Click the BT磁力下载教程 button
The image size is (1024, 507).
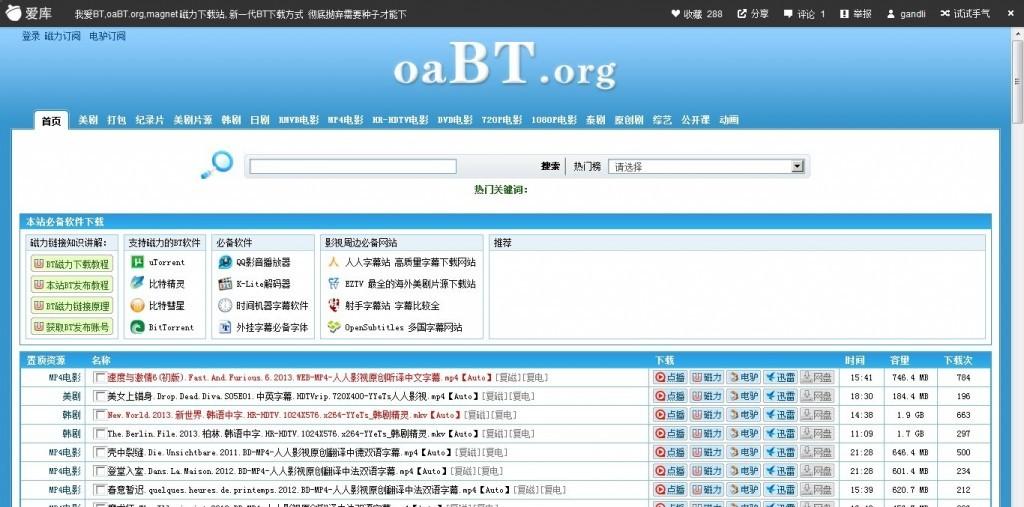pyautogui.click(x=72, y=263)
